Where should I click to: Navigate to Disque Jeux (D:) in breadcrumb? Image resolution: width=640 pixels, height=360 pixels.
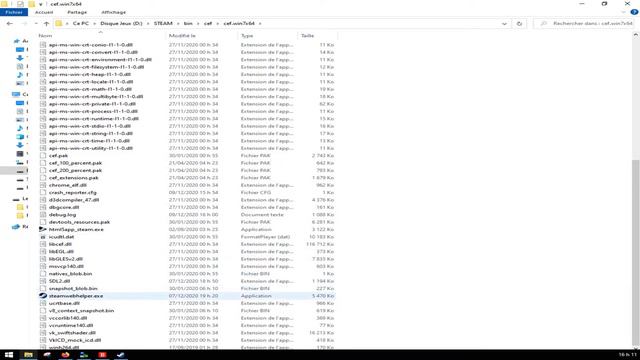point(121,24)
